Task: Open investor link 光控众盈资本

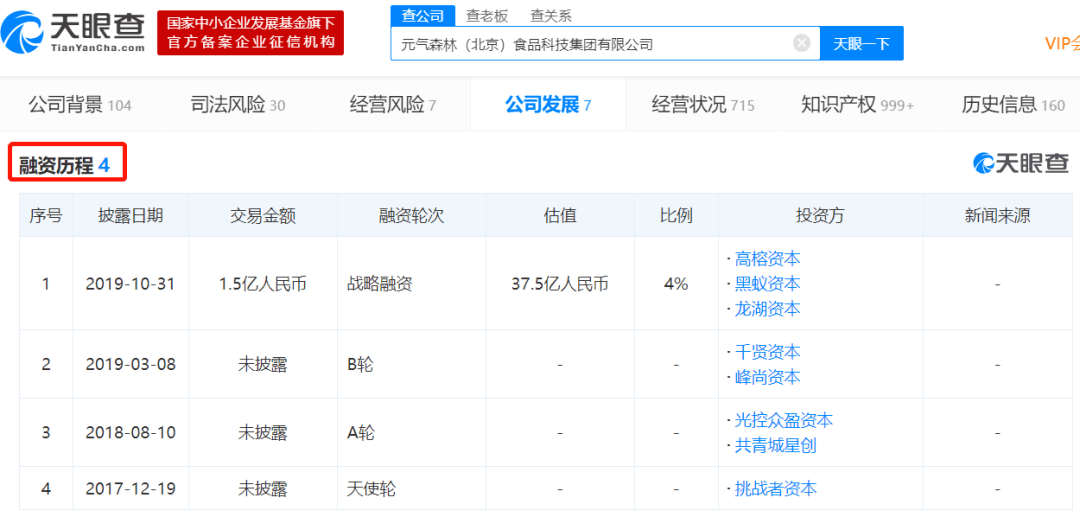Action: 784,420
